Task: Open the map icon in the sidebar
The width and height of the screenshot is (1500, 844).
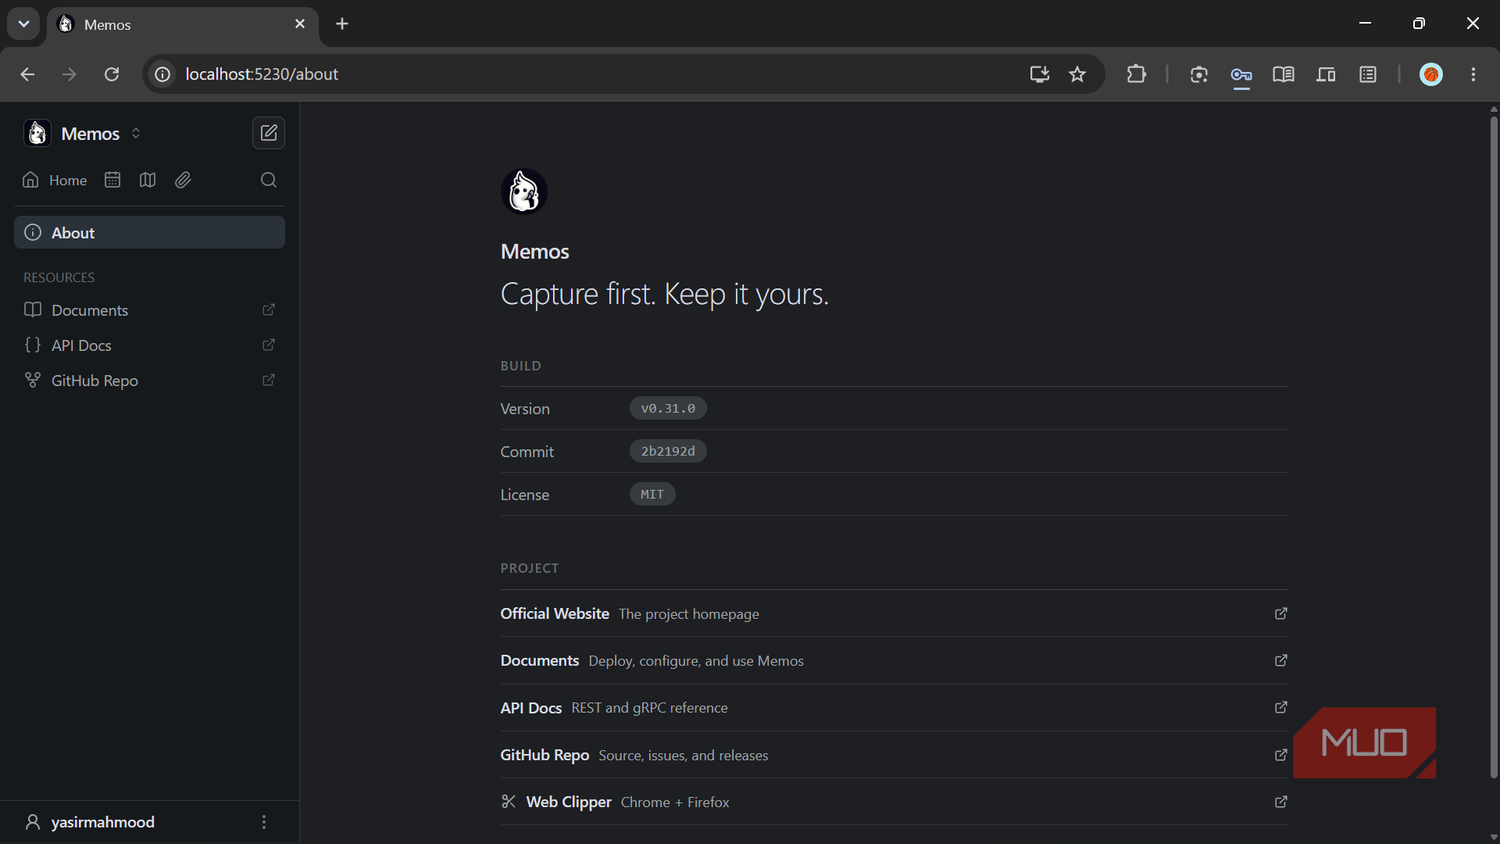Action: (x=148, y=180)
